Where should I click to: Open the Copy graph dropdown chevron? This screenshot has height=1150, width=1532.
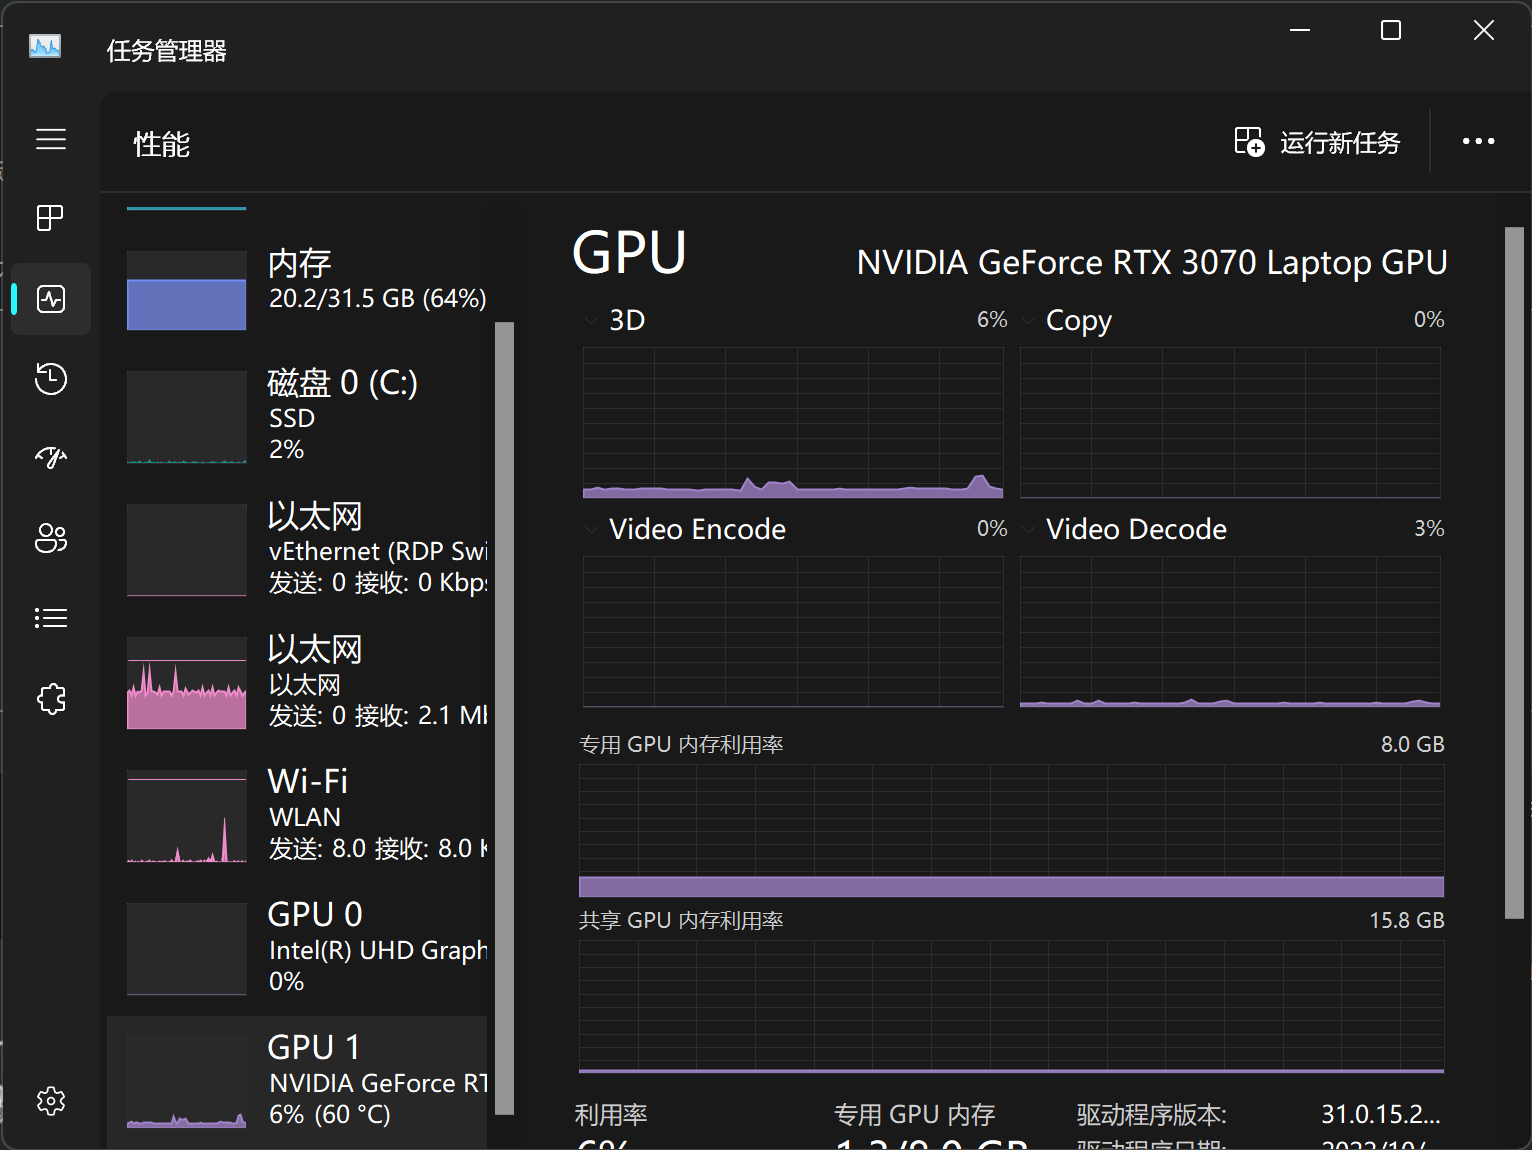click(1028, 320)
